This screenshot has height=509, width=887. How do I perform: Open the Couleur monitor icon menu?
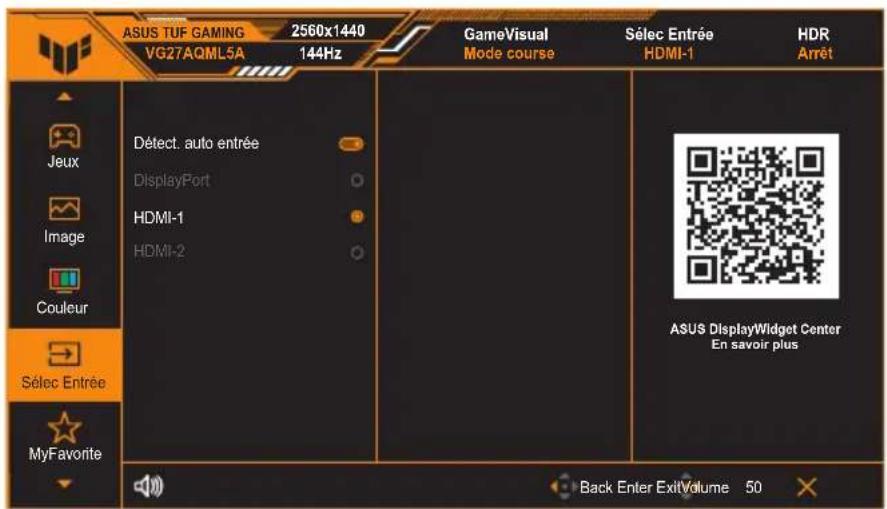point(63,291)
